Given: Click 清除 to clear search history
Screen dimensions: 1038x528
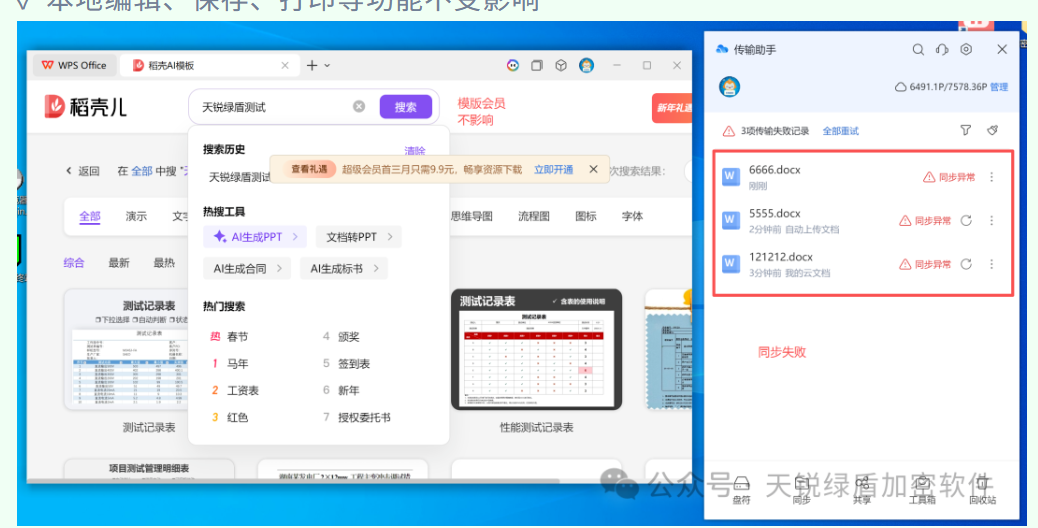Looking at the screenshot, I should click(414, 150).
